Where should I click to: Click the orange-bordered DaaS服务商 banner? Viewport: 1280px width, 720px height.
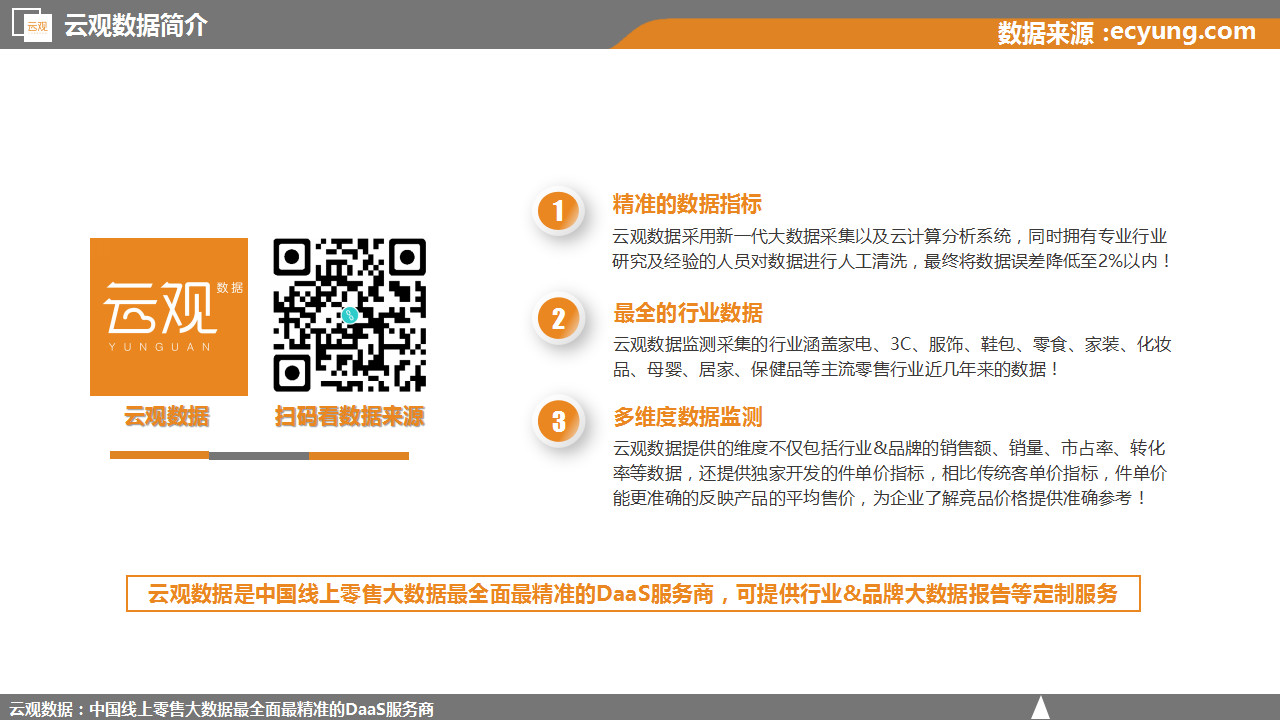pyautogui.click(x=633, y=593)
